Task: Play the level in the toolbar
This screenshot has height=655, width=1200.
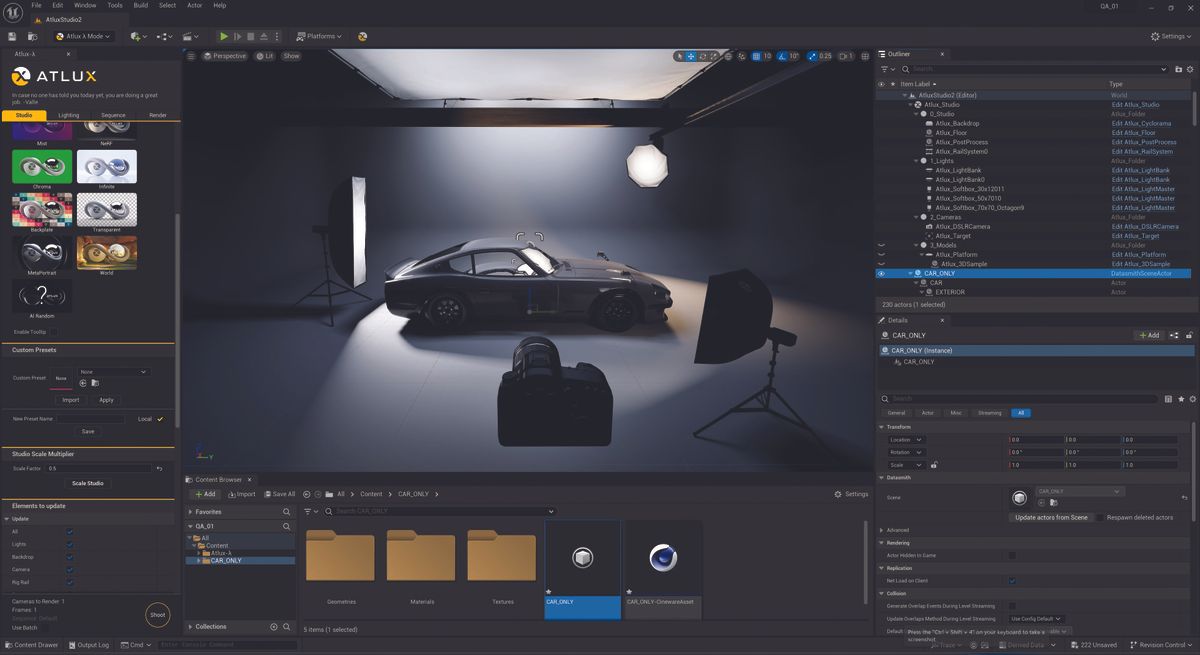Action: (x=224, y=36)
